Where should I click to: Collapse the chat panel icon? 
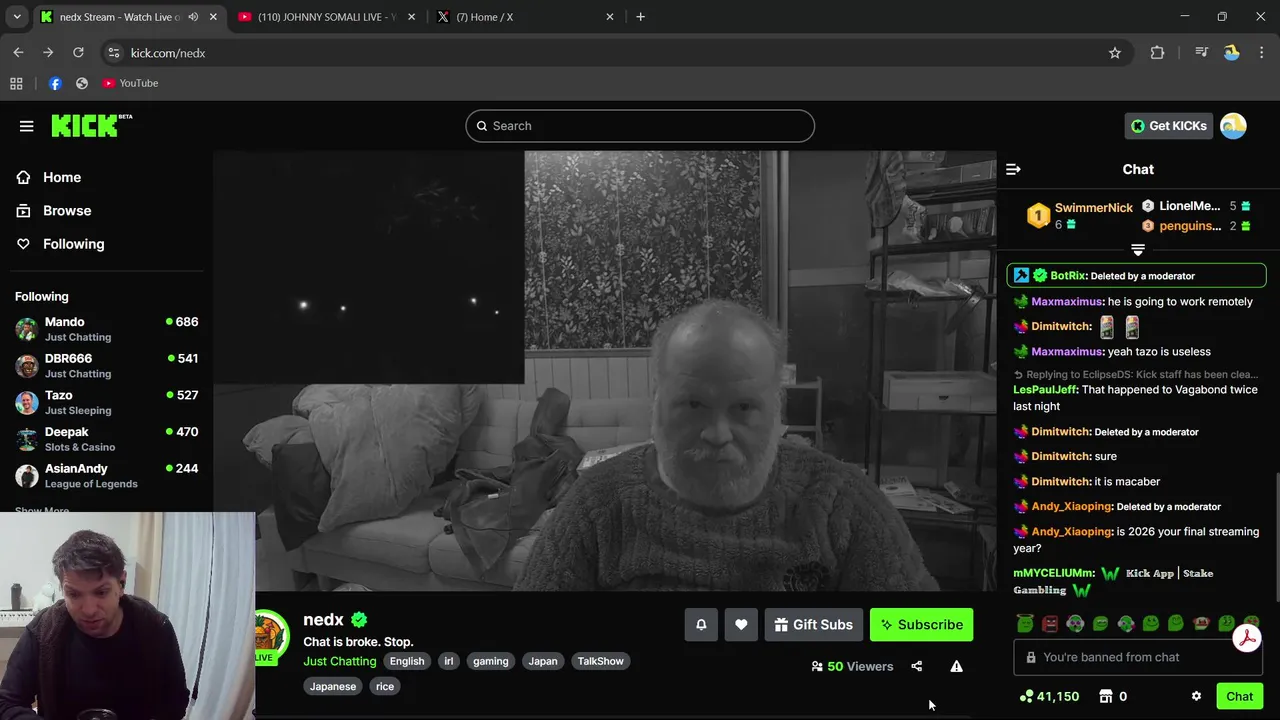1013,170
